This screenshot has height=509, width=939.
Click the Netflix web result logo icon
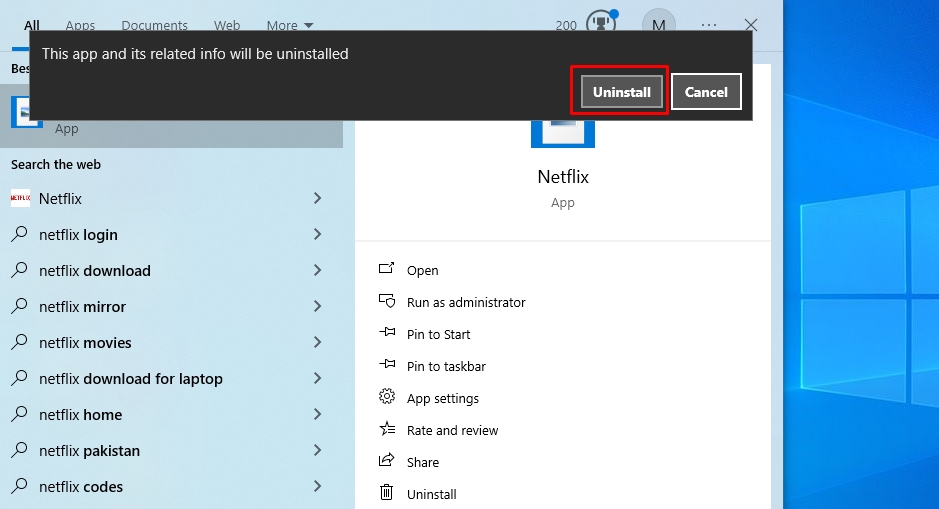coord(20,198)
